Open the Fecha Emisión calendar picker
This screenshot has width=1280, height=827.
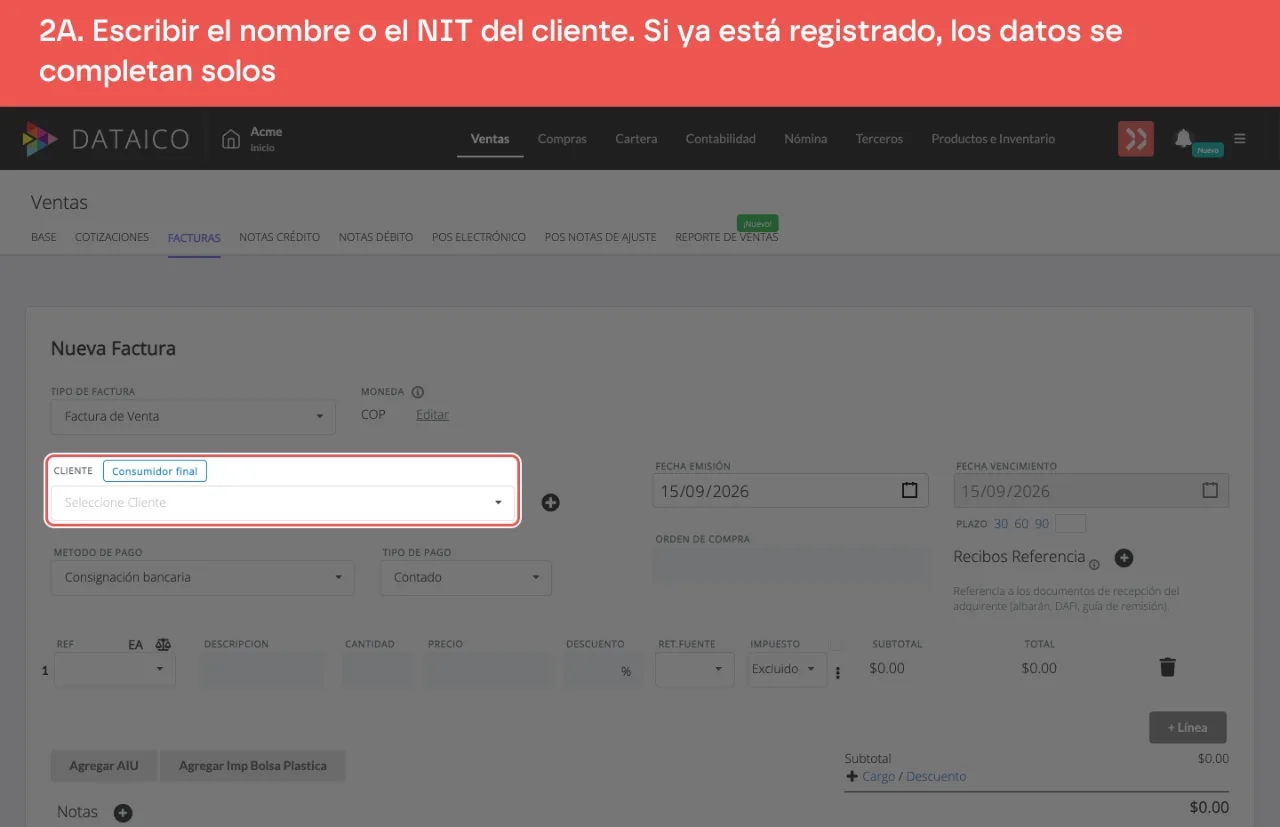coord(909,490)
